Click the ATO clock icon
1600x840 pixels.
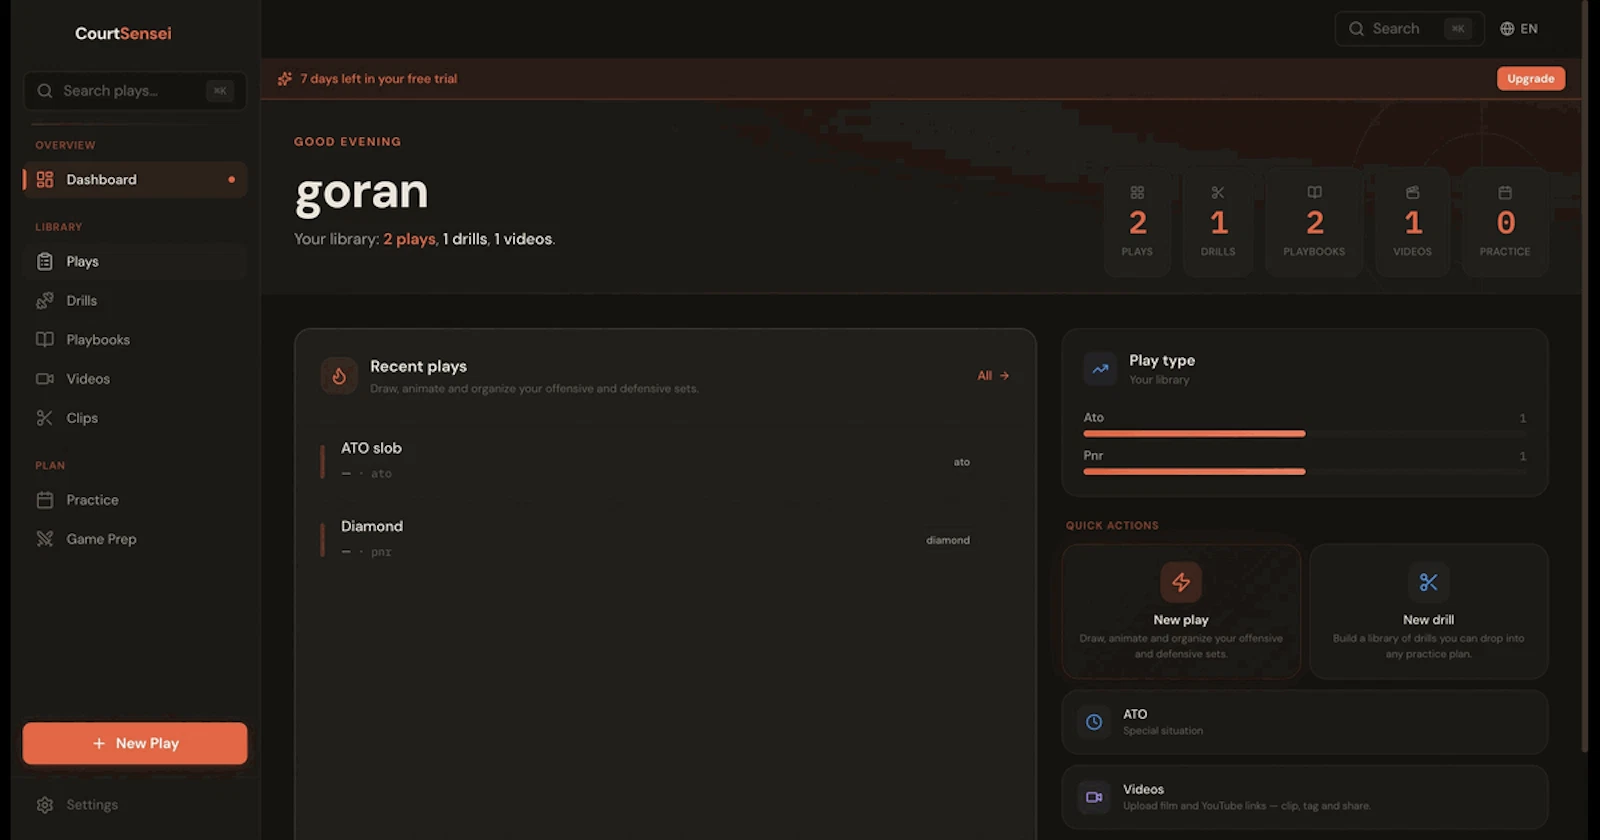pyautogui.click(x=1094, y=722)
